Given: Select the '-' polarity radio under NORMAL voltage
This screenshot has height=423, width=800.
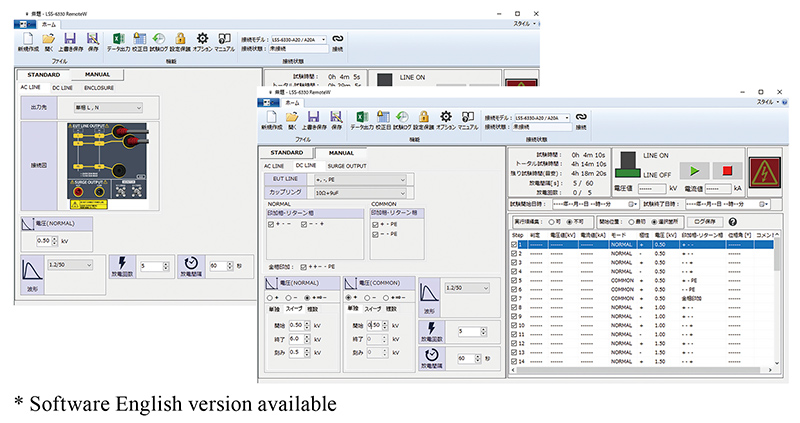Looking at the screenshot, I should (288, 297).
